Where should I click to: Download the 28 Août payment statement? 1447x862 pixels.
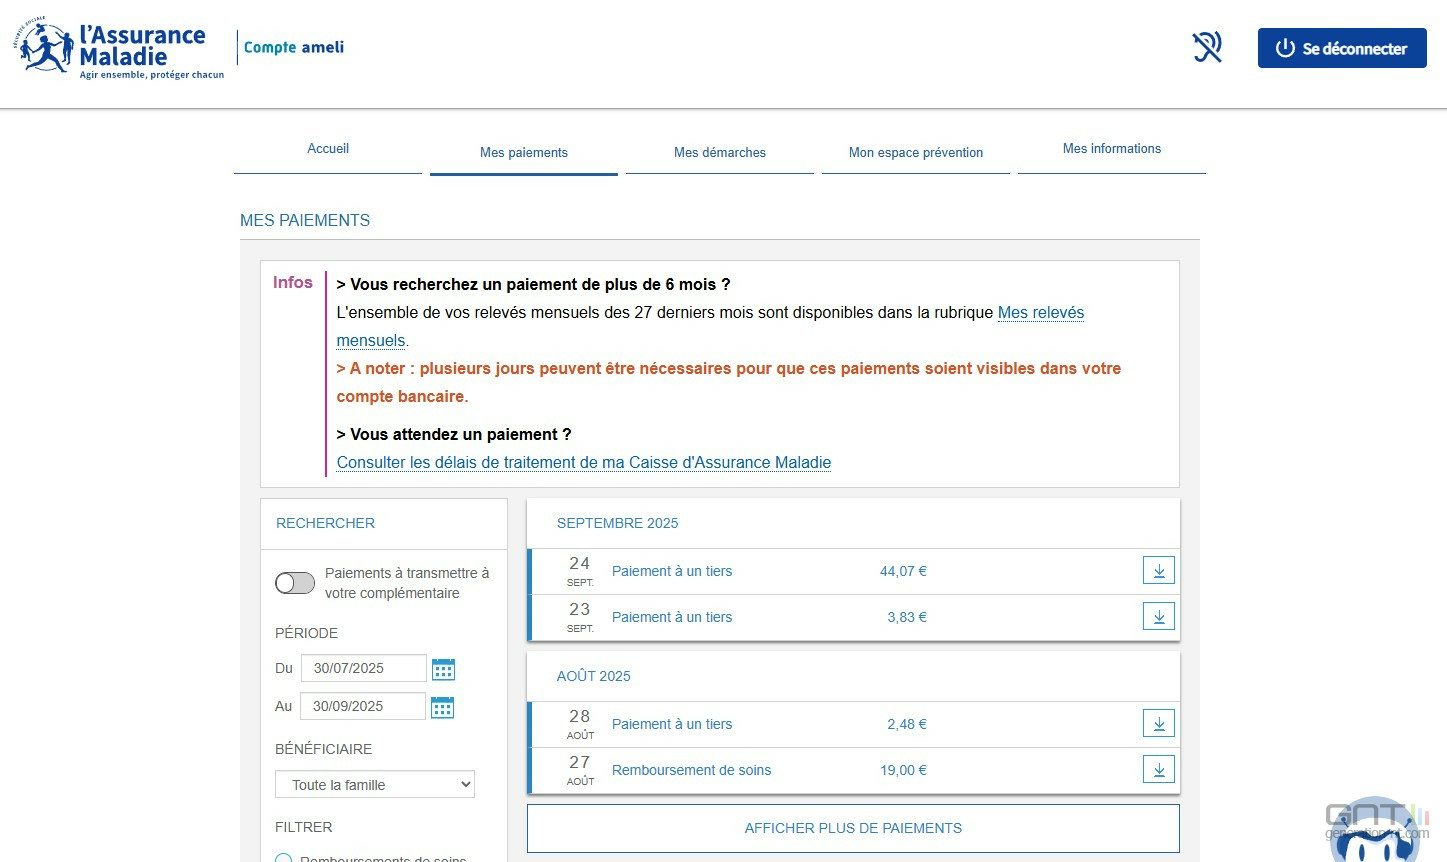pyautogui.click(x=1158, y=724)
